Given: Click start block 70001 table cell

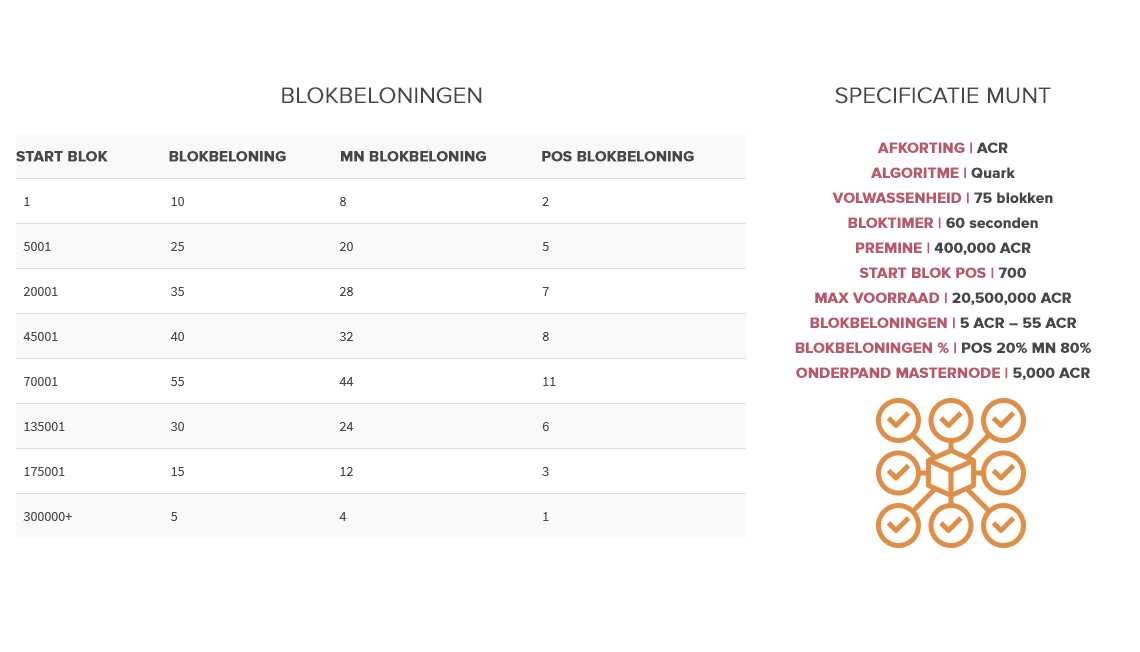Looking at the screenshot, I should pyautogui.click(x=41, y=382).
